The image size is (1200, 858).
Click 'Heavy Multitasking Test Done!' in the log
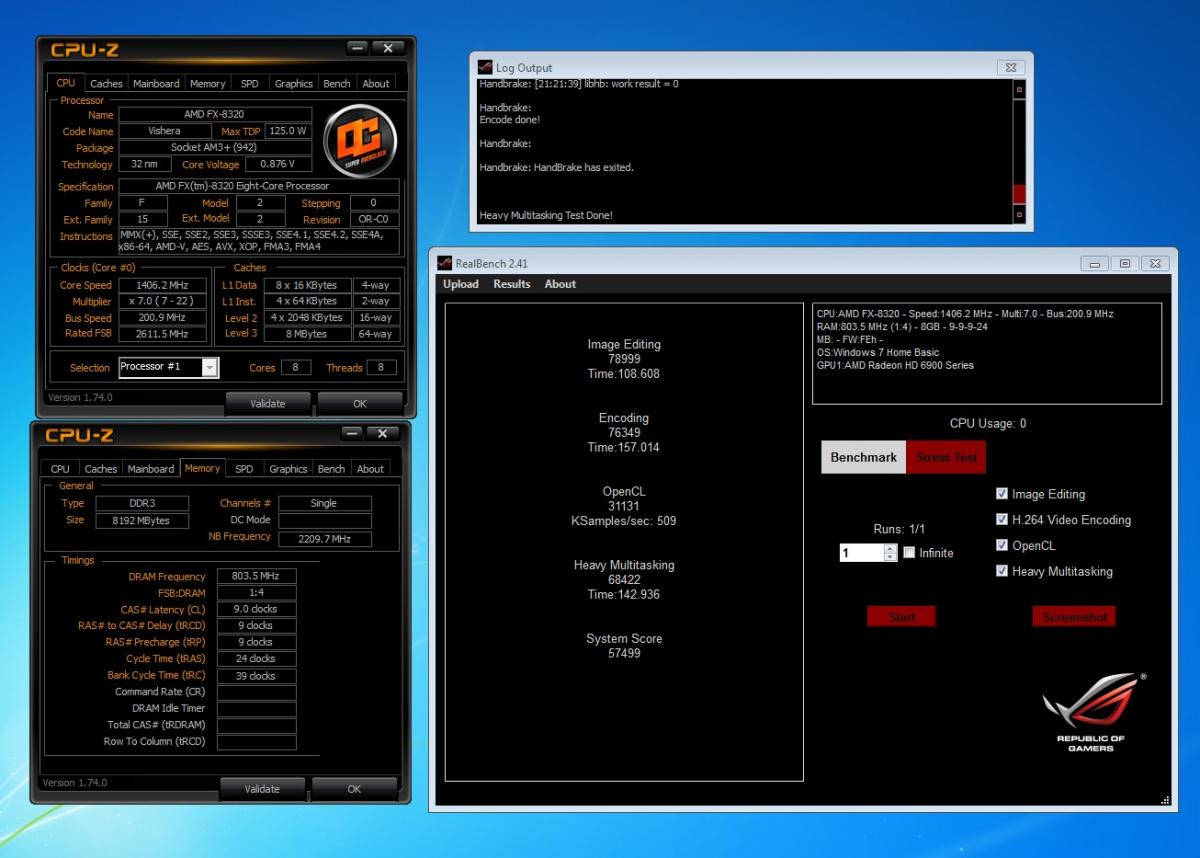[546, 215]
